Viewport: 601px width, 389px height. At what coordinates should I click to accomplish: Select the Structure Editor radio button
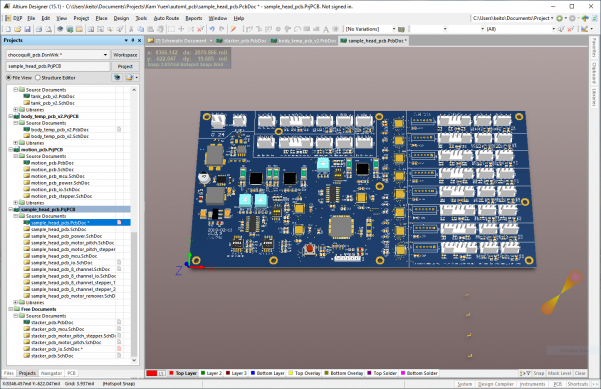38,77
